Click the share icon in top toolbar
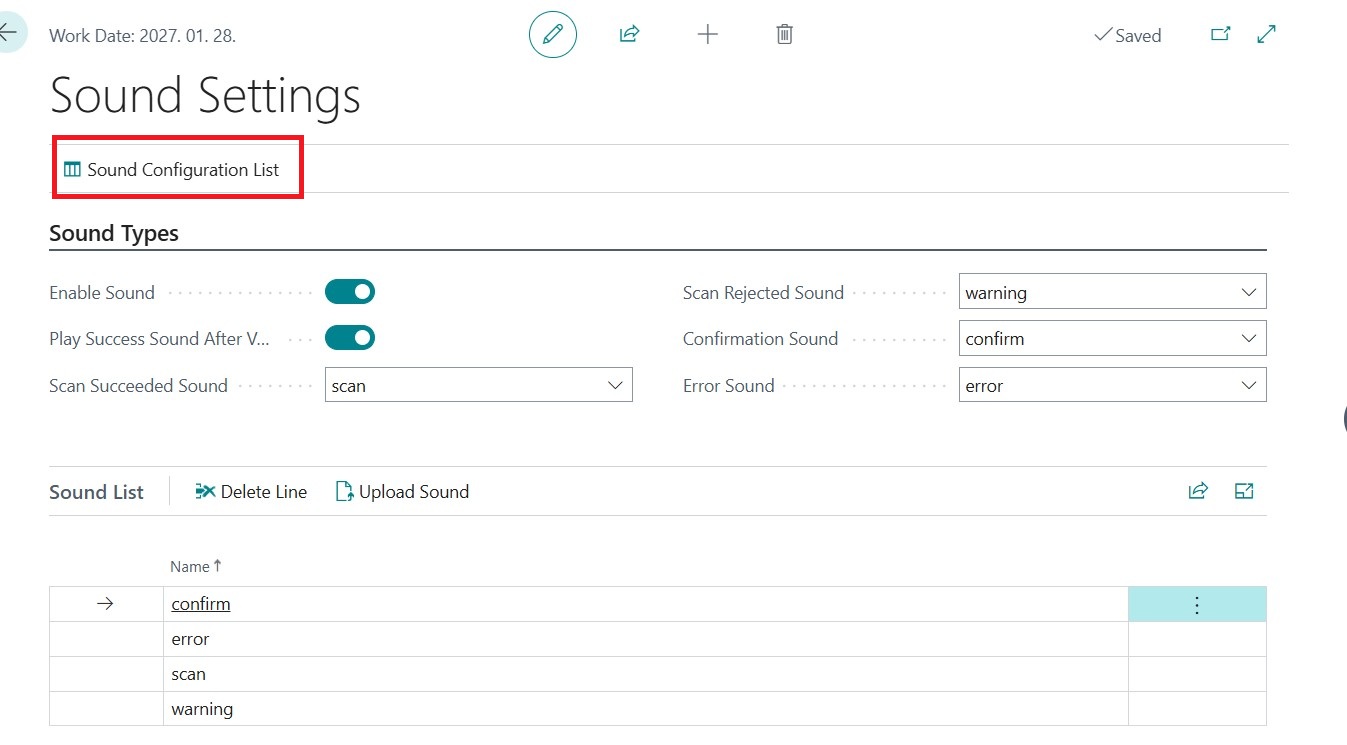This screenshot has height=745, width=1347. (x=629, y=35)
